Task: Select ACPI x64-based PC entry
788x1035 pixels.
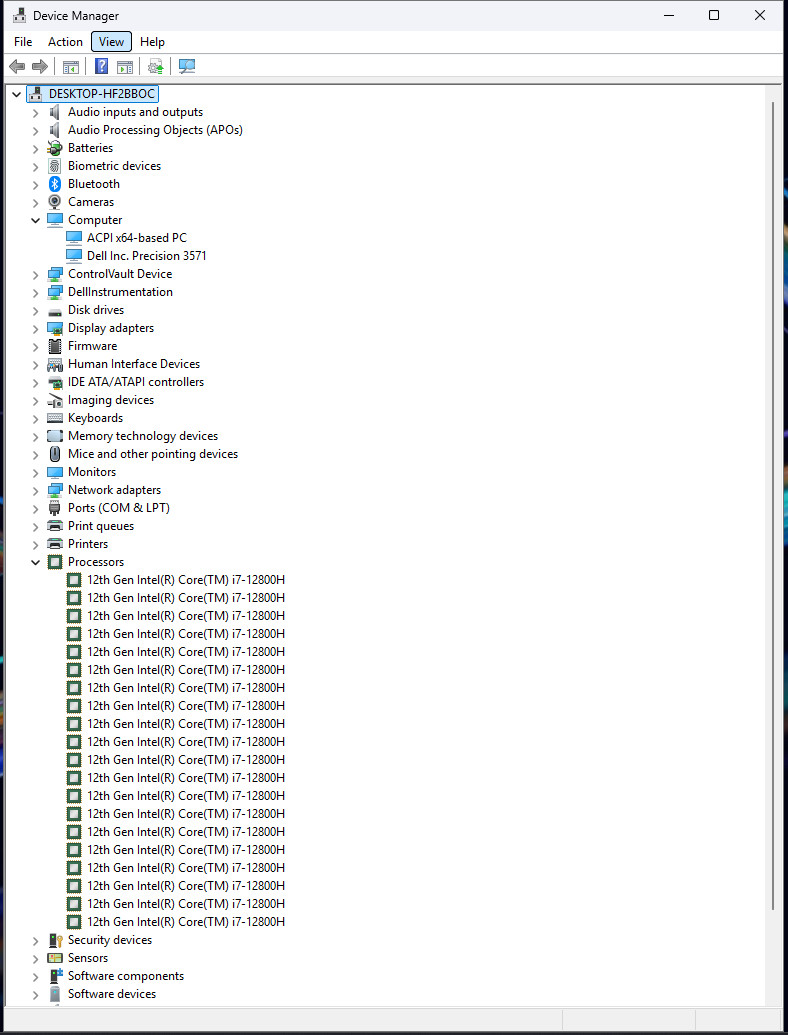Action: coord(137,238)
